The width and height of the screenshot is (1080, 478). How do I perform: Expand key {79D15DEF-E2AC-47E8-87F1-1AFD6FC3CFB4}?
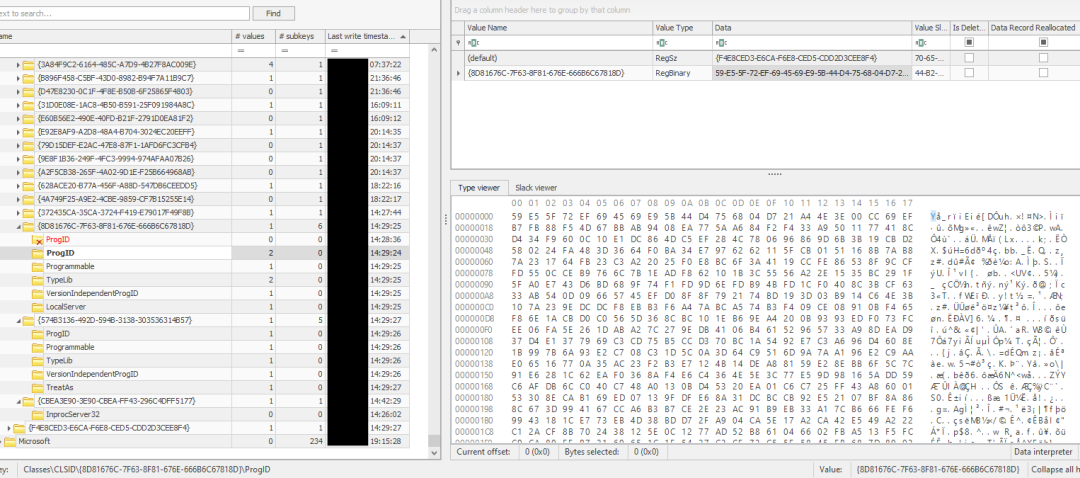tap(18, 145)
